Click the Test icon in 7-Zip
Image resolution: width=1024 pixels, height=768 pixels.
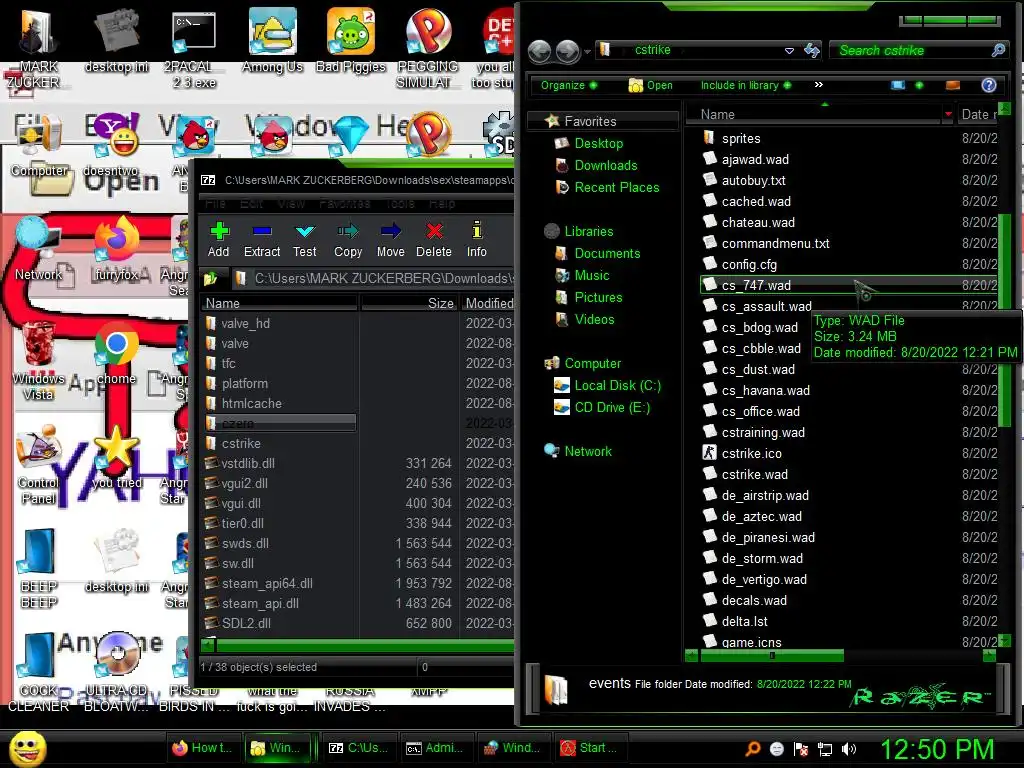click(x=304, y=231)
